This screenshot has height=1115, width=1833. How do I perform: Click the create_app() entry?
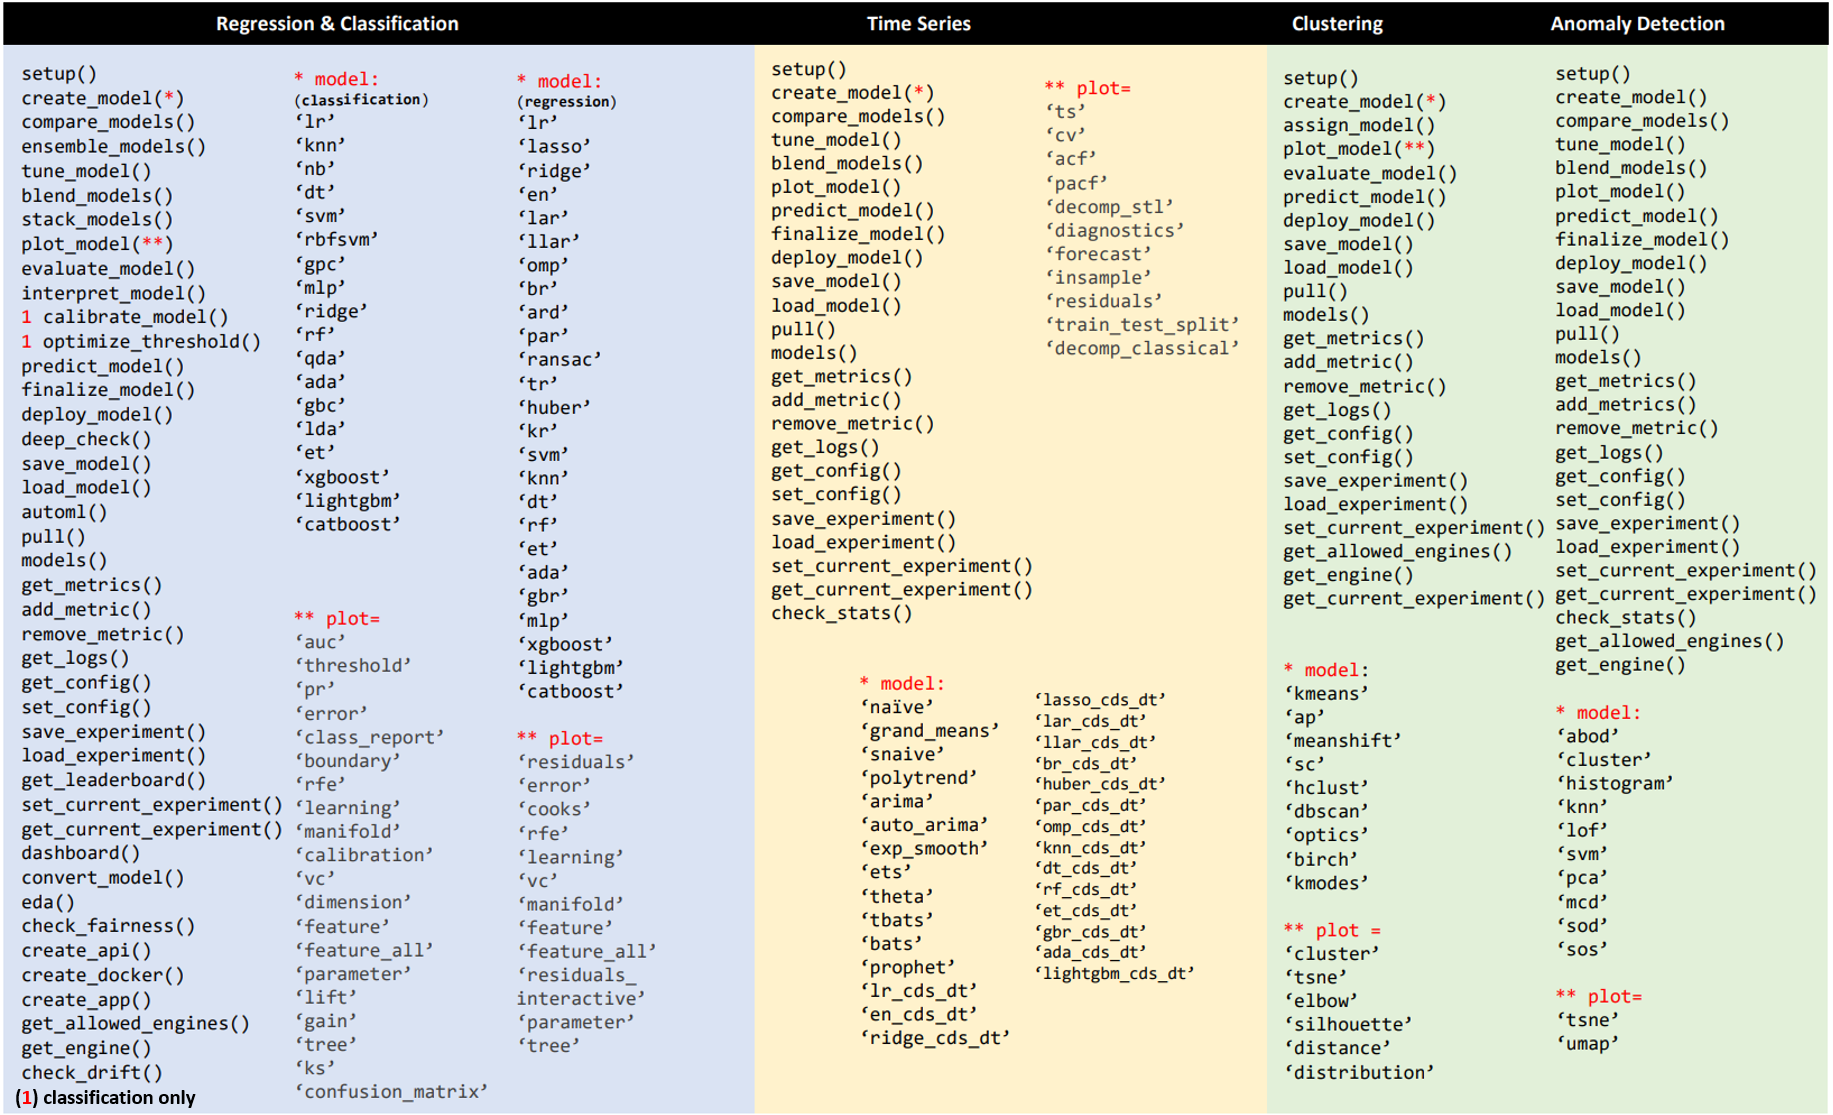click(x=86, y=1000)
